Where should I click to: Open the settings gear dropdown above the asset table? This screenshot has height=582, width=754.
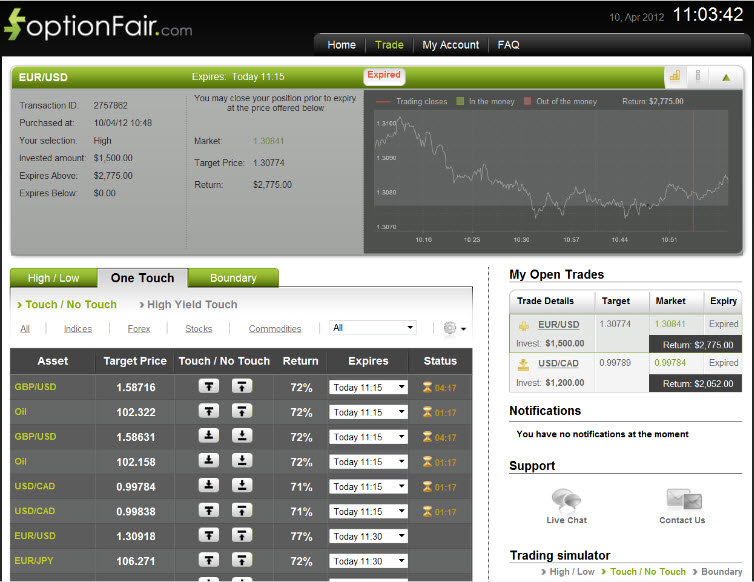click(452, 328)
